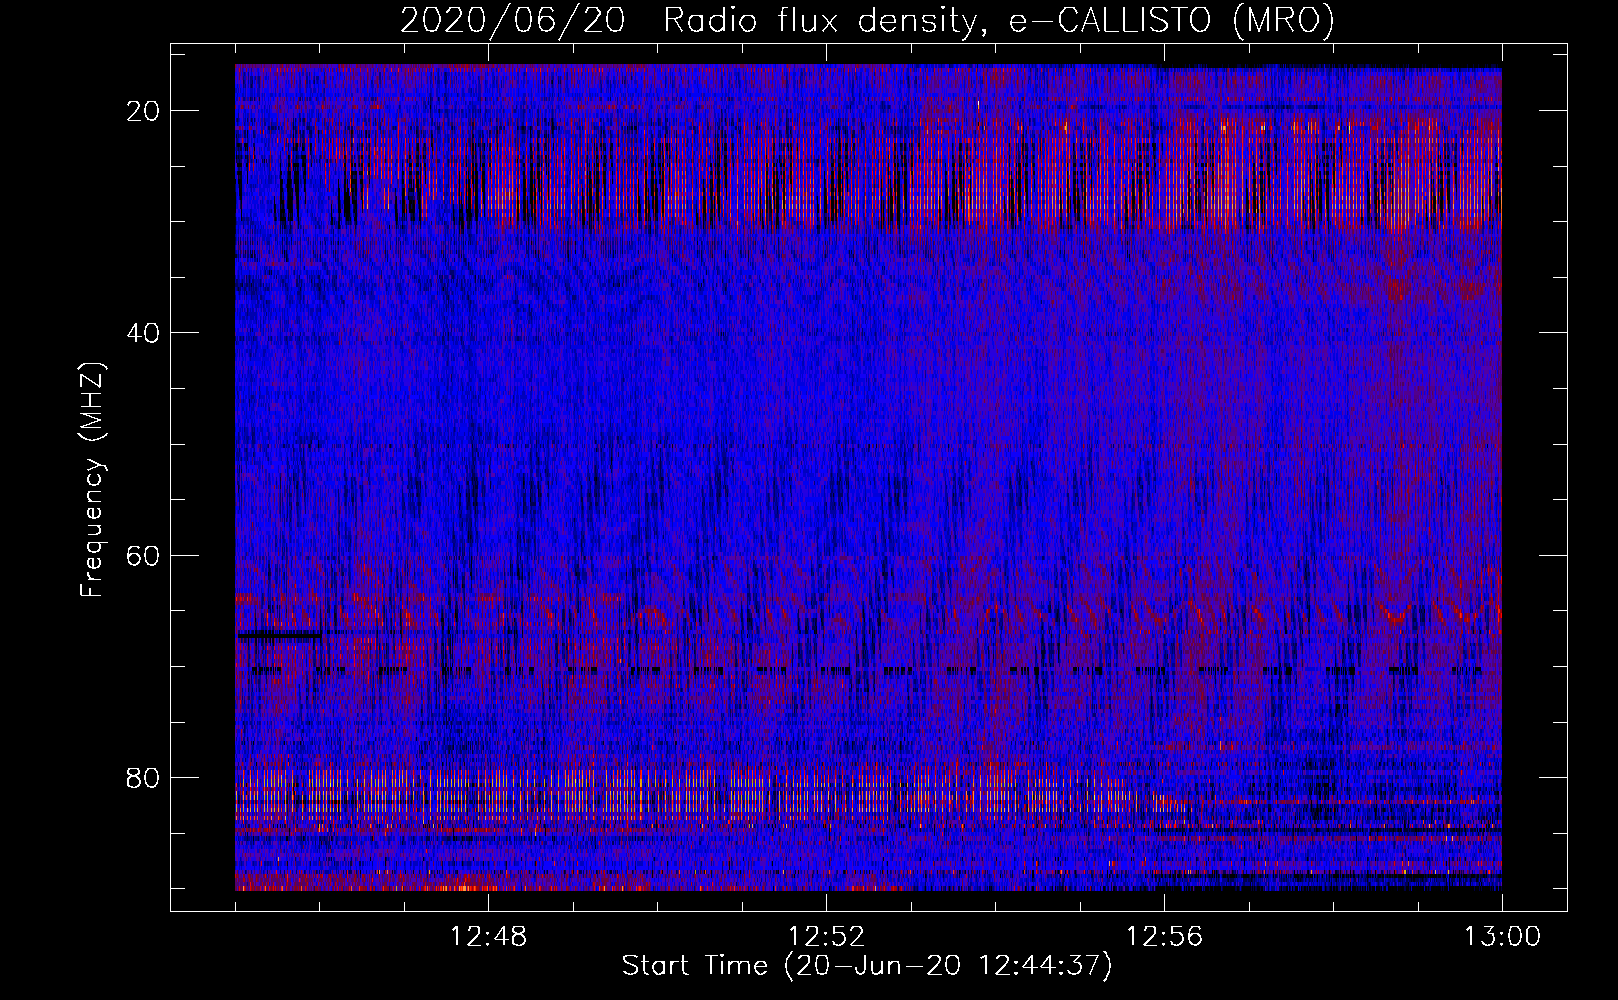Viewport: 1618px width, 1000px height.
Task: Click the 12:56 time tick label
Action: [x=1165, y=937]
